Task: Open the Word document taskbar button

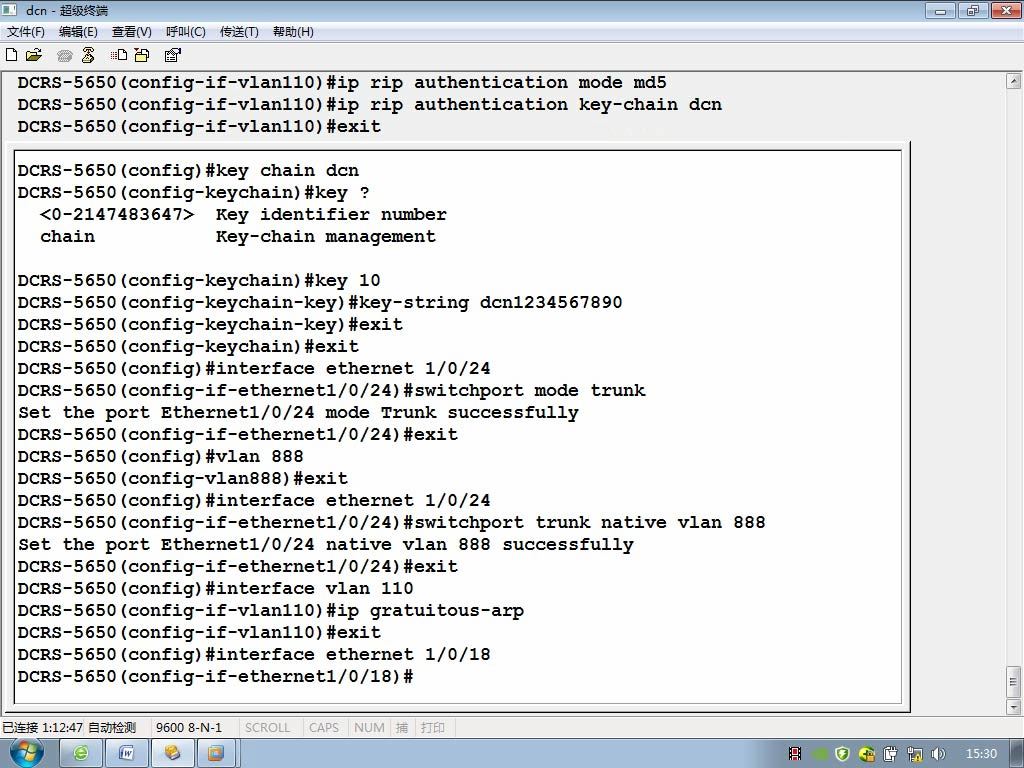Action: [x=127, y=754]
